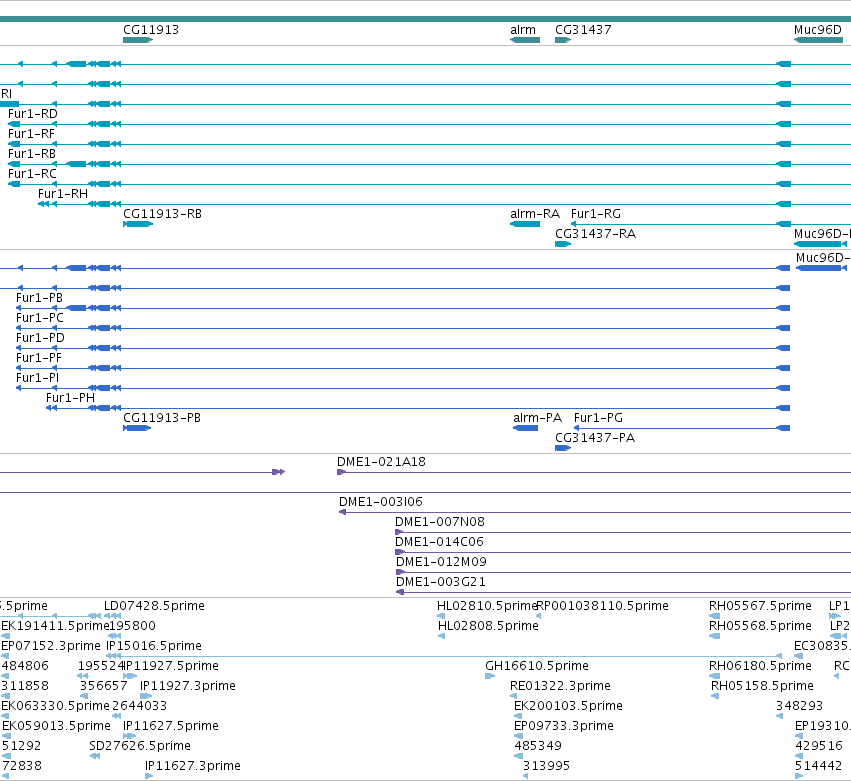Click the IP11927.3prime EST label
The width and height of the screenshot is (851, 781).
tap(188, 686)
